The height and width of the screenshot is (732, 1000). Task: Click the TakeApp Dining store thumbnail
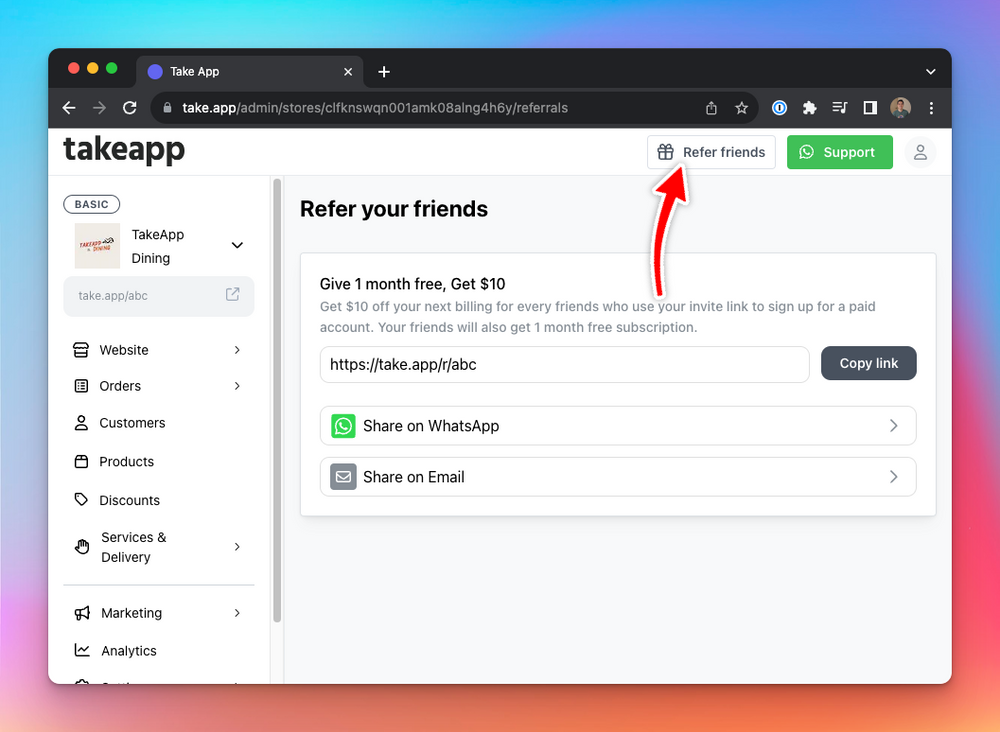pos(97,245)
